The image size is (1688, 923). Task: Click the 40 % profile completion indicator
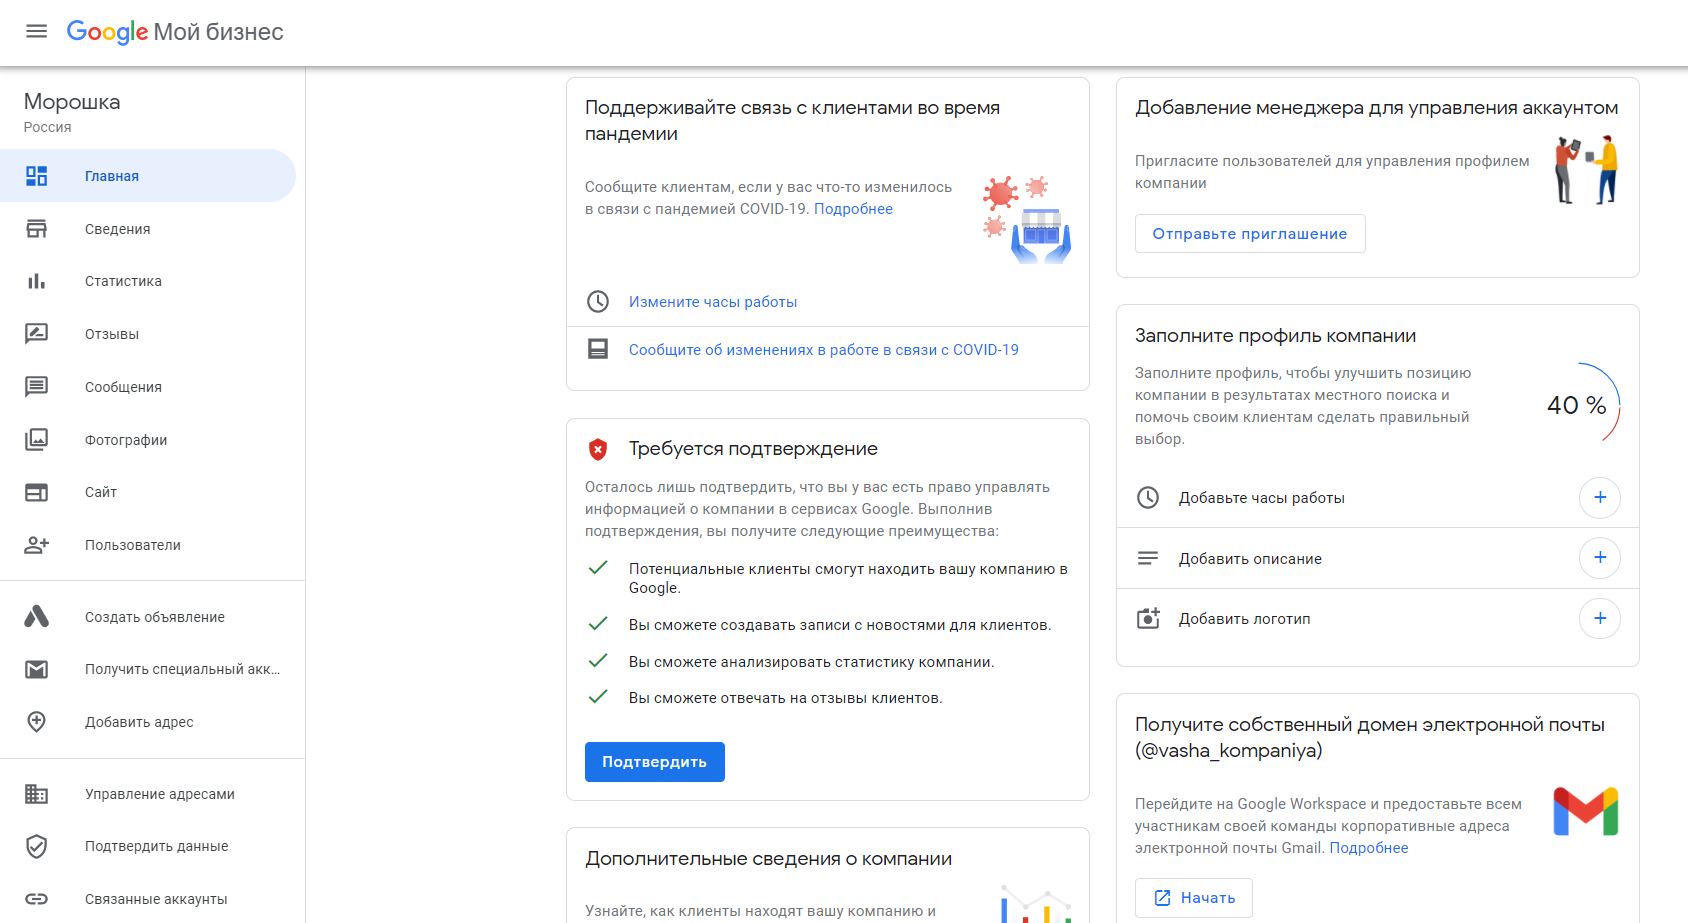point(1580,404)
